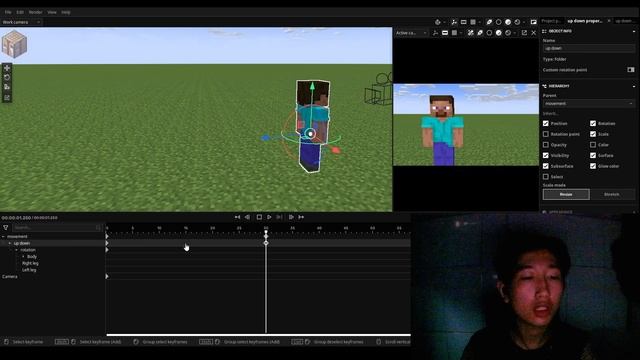Collapse the Body item in the timeline tree
640x360 pixels.
[x=23, y=257]
